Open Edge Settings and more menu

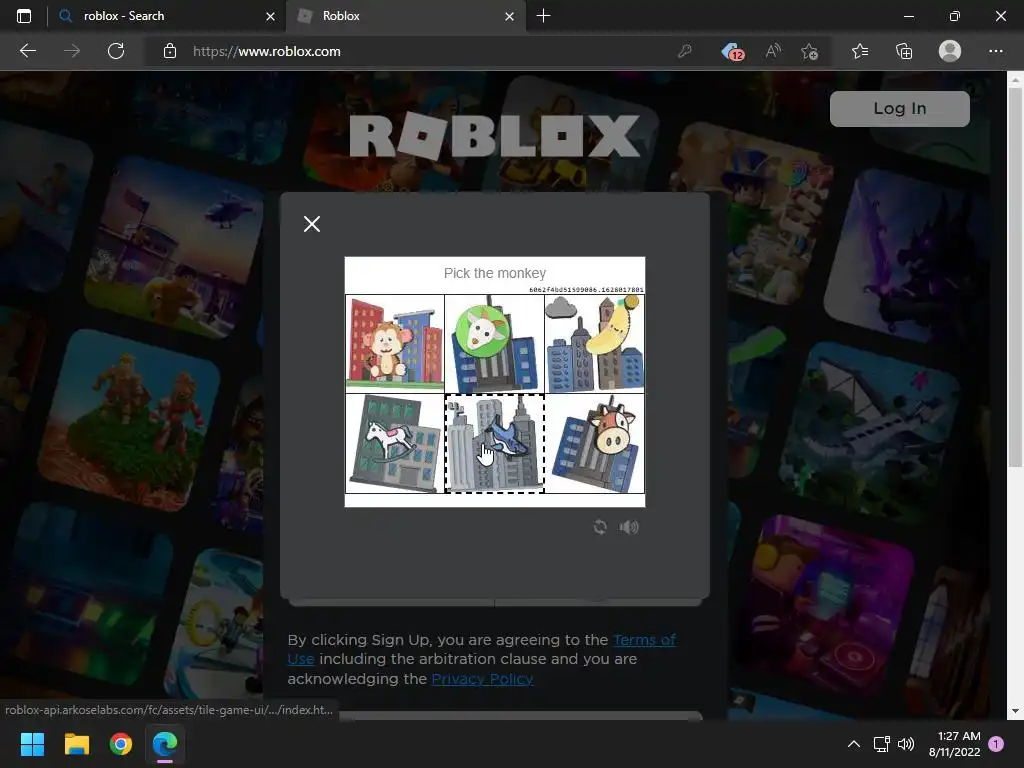pyautogui.click(x=995, y=51)
